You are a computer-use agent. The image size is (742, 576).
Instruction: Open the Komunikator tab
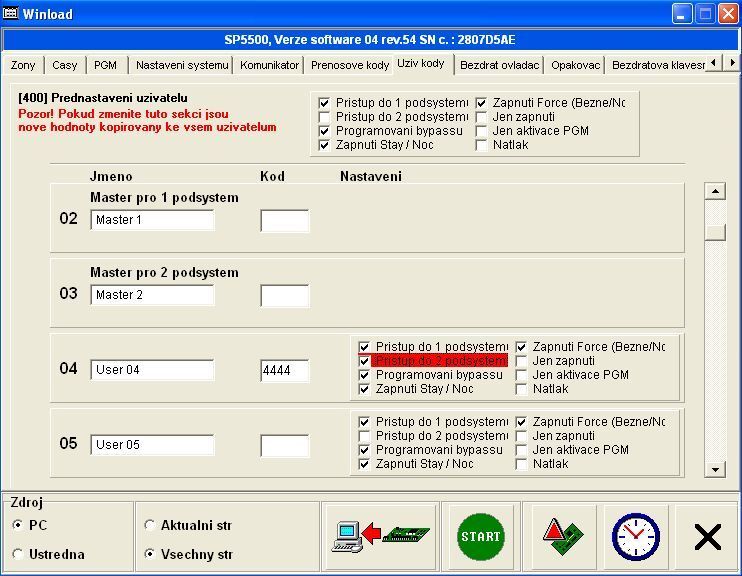(x=269, y=65)
